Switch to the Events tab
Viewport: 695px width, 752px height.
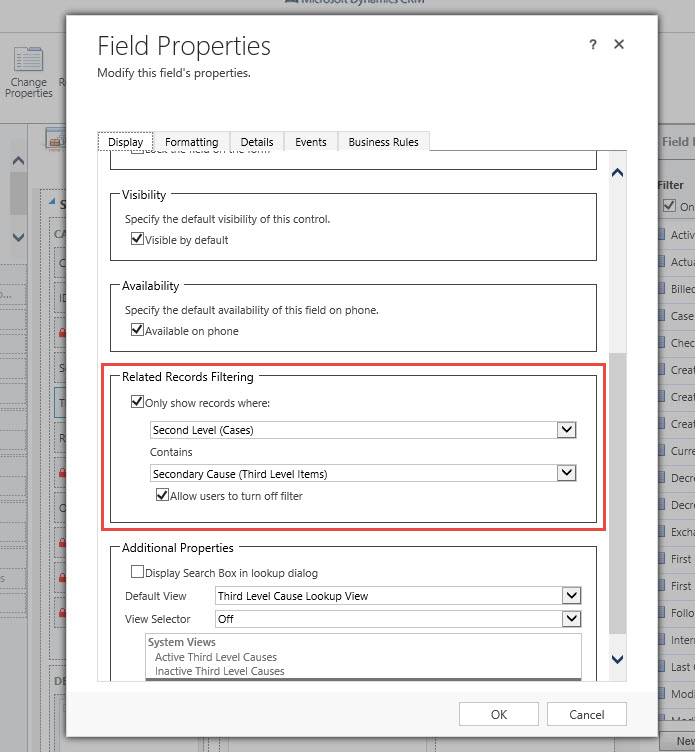[310, 142]
